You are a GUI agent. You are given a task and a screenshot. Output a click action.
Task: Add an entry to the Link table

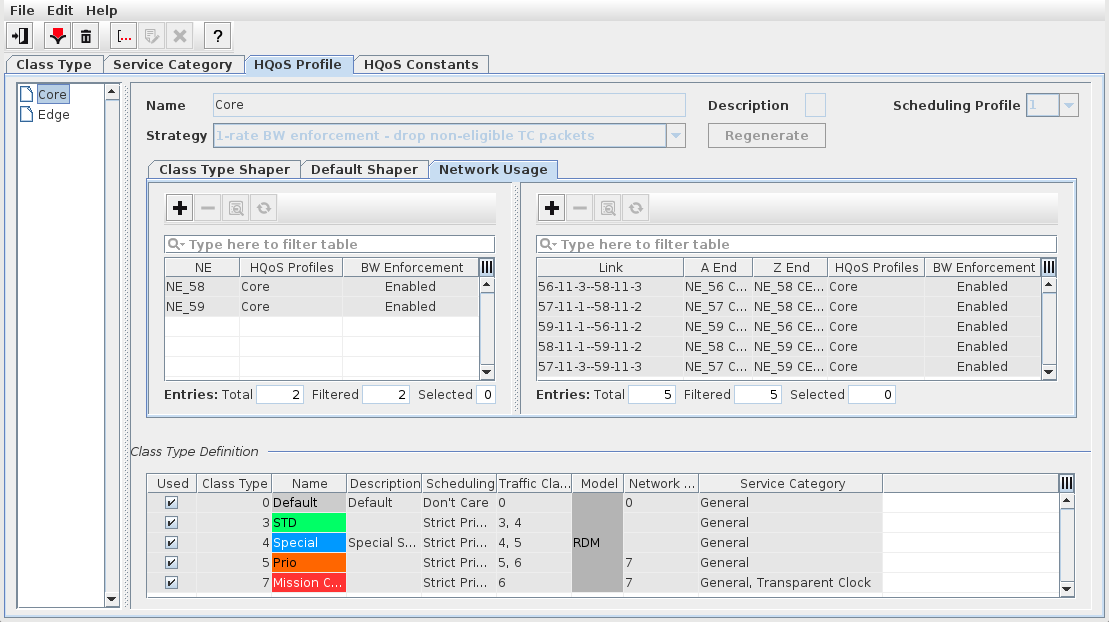coord(552,208)
